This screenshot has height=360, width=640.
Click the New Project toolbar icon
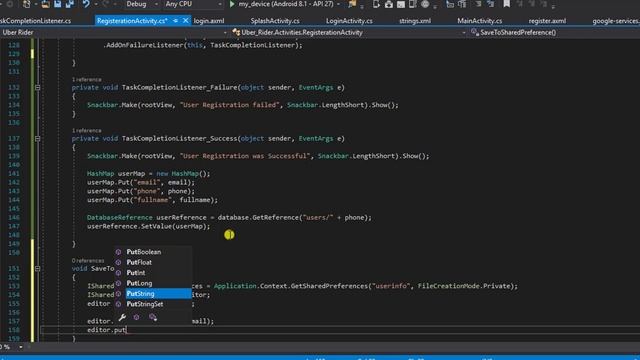coord(27,4)
